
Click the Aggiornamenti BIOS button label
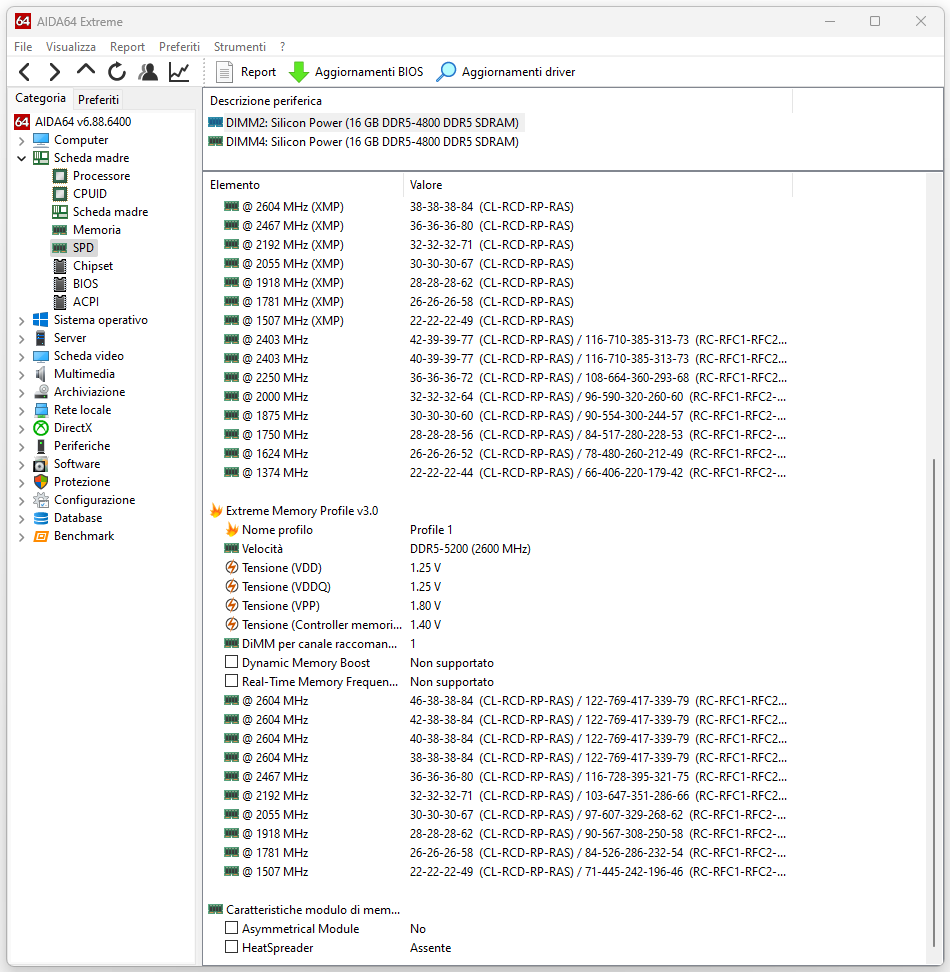click(x=369, y=72)
